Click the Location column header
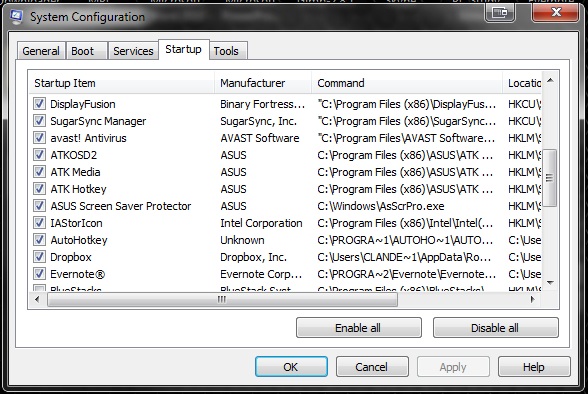Screen dimensions: 588x394 [x=522, y=83]
